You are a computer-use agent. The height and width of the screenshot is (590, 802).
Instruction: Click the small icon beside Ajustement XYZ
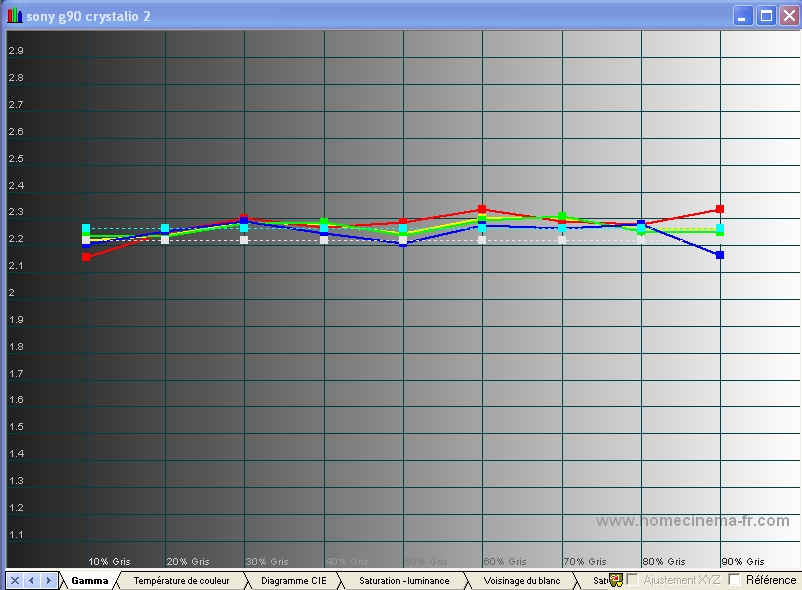(616, 580)
